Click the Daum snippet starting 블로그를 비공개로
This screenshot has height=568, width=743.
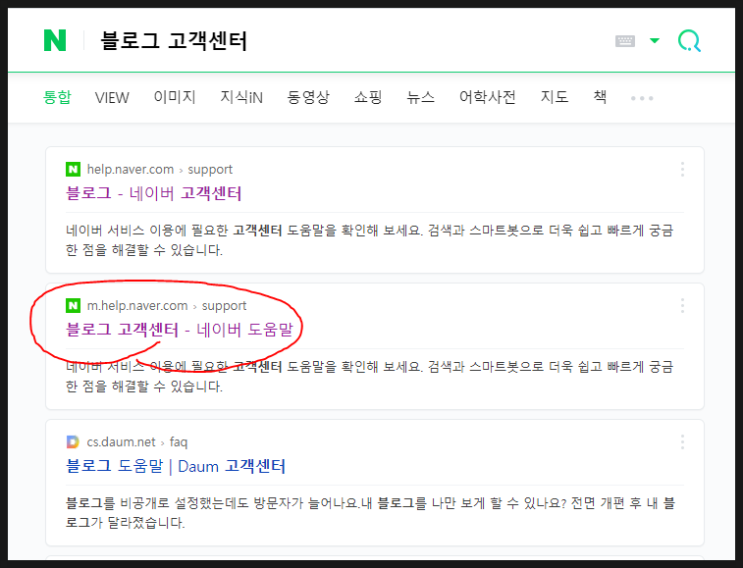point(370,513)
